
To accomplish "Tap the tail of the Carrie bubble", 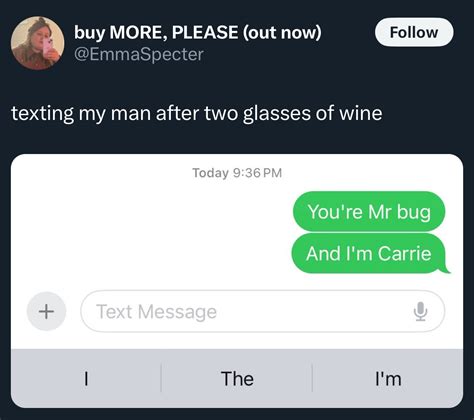I will [446, 269].
